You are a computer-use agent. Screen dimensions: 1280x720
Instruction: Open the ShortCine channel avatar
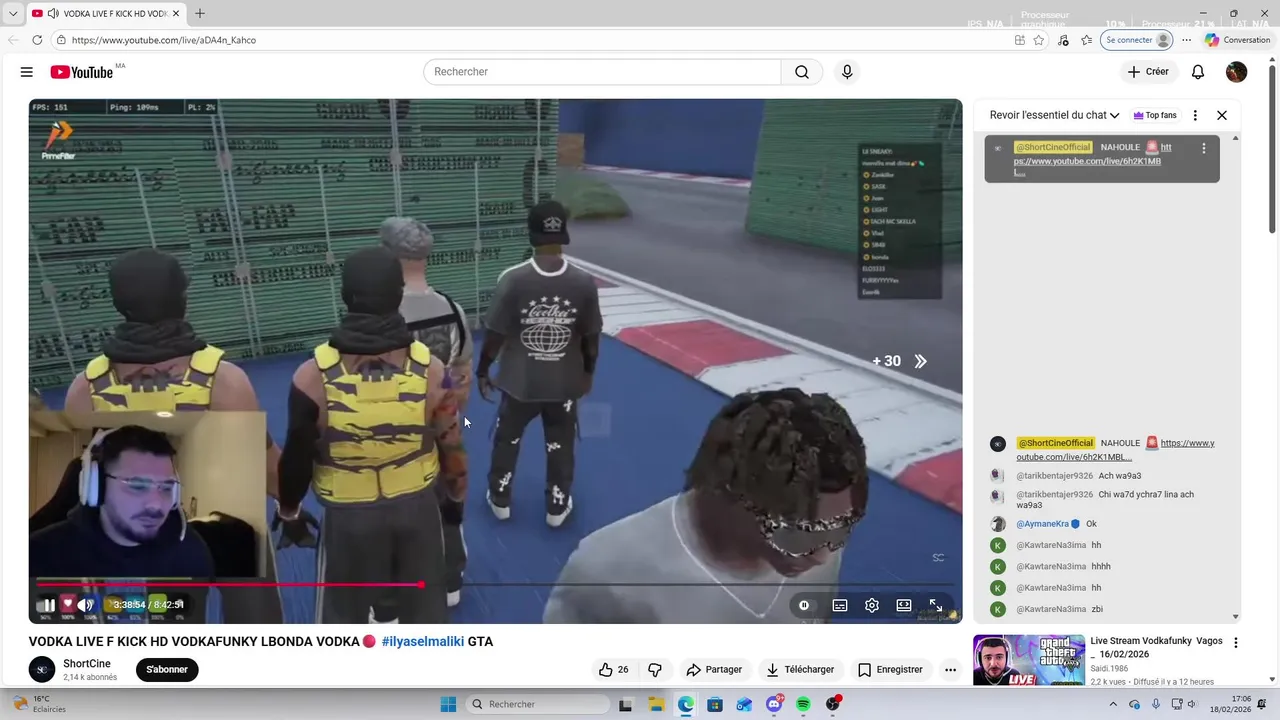(42, 670)
